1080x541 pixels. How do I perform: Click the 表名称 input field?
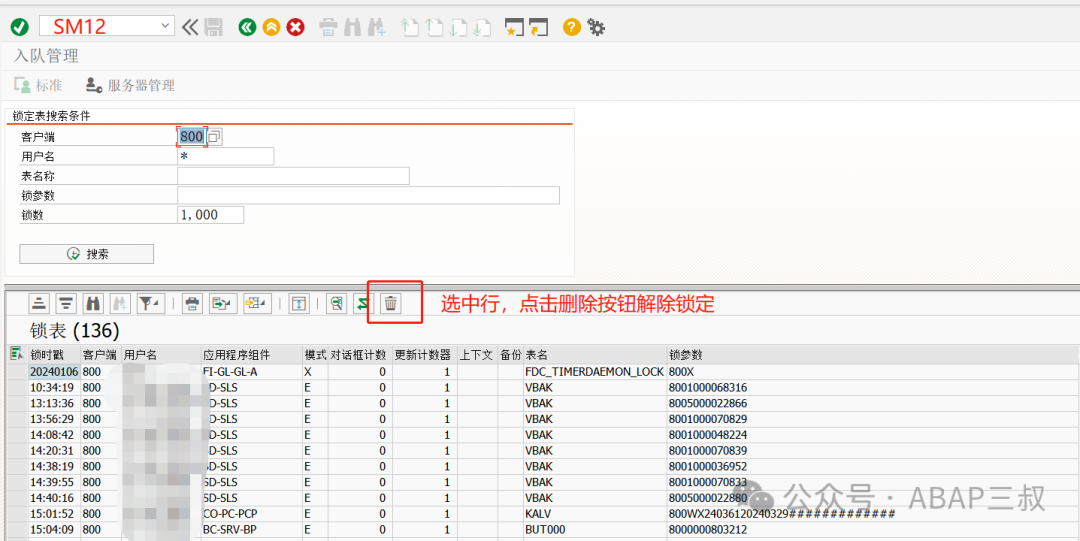click(293, 176)
